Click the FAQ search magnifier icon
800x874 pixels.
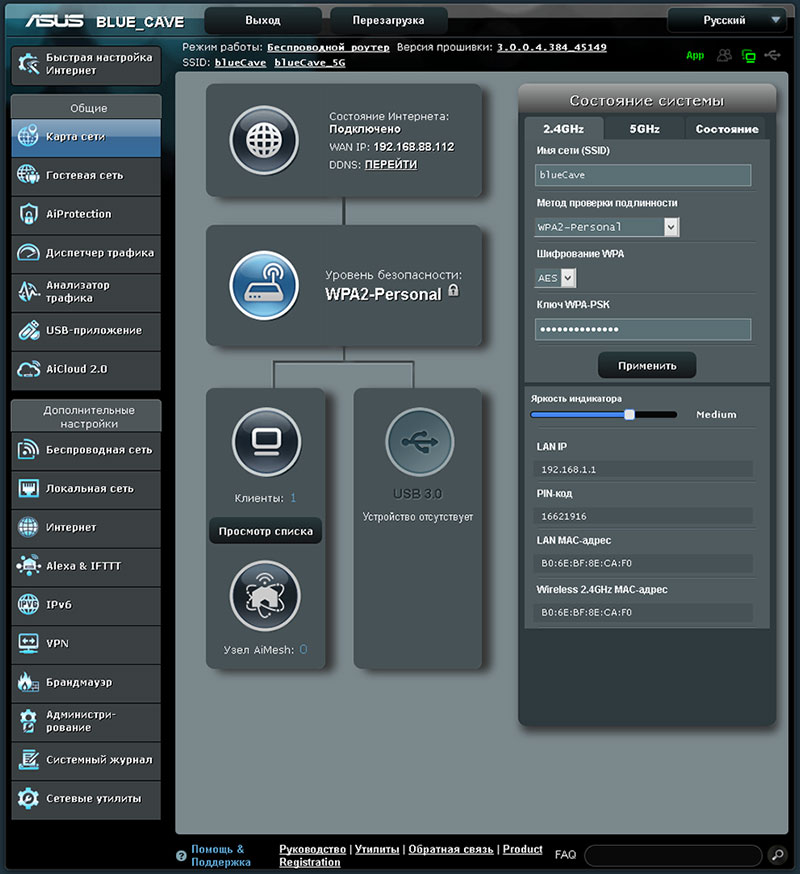[x=778, y=854]
